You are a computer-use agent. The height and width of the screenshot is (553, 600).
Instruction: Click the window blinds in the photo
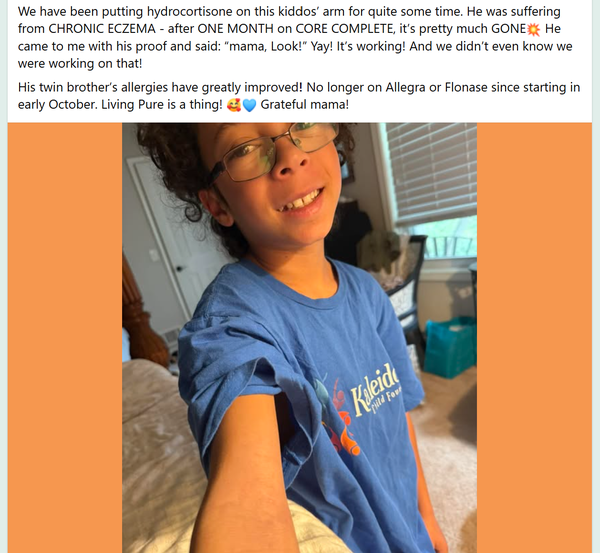[432, 172]
